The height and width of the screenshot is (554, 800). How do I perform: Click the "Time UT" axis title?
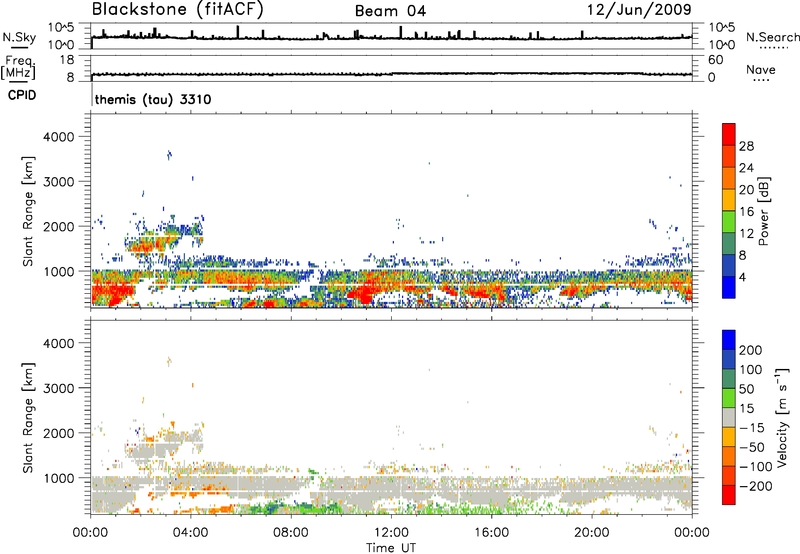click(391, 548)
